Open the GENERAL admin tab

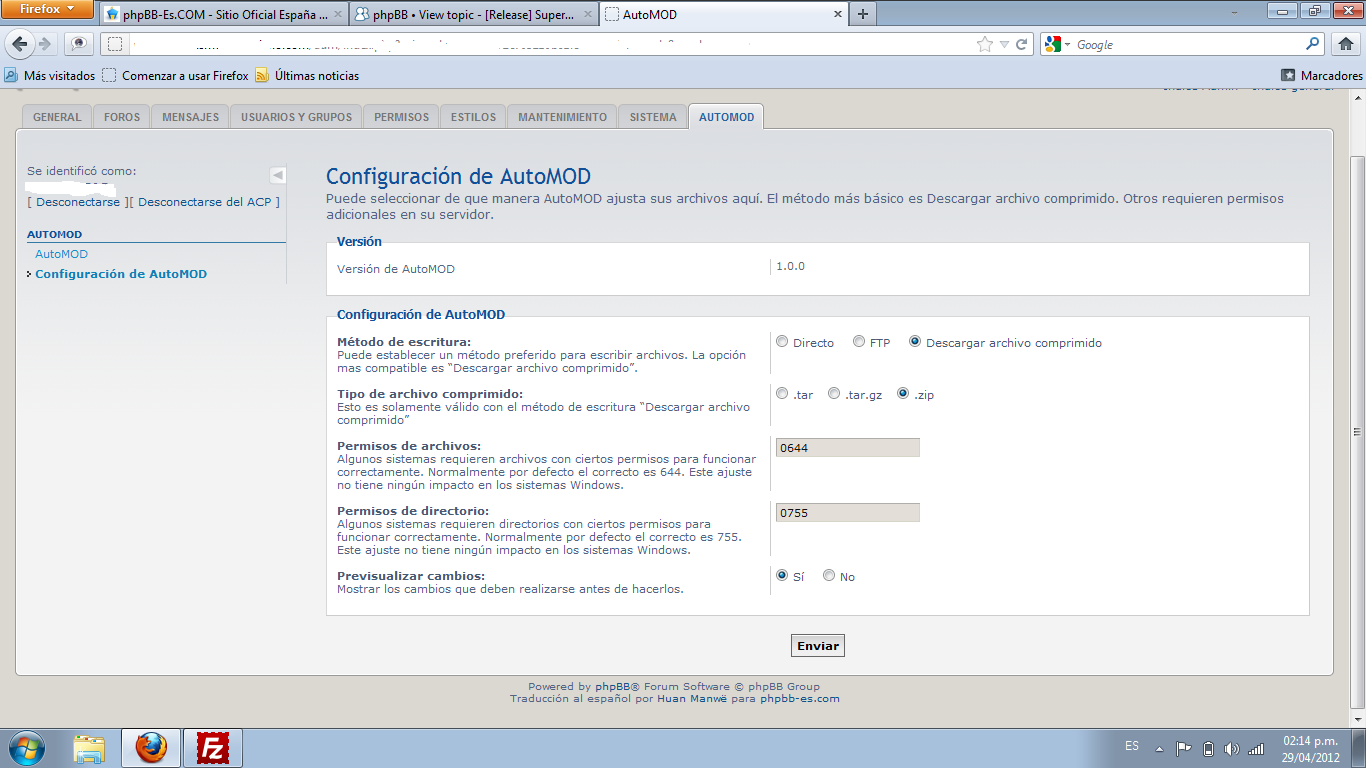click(x=57, y=117)
